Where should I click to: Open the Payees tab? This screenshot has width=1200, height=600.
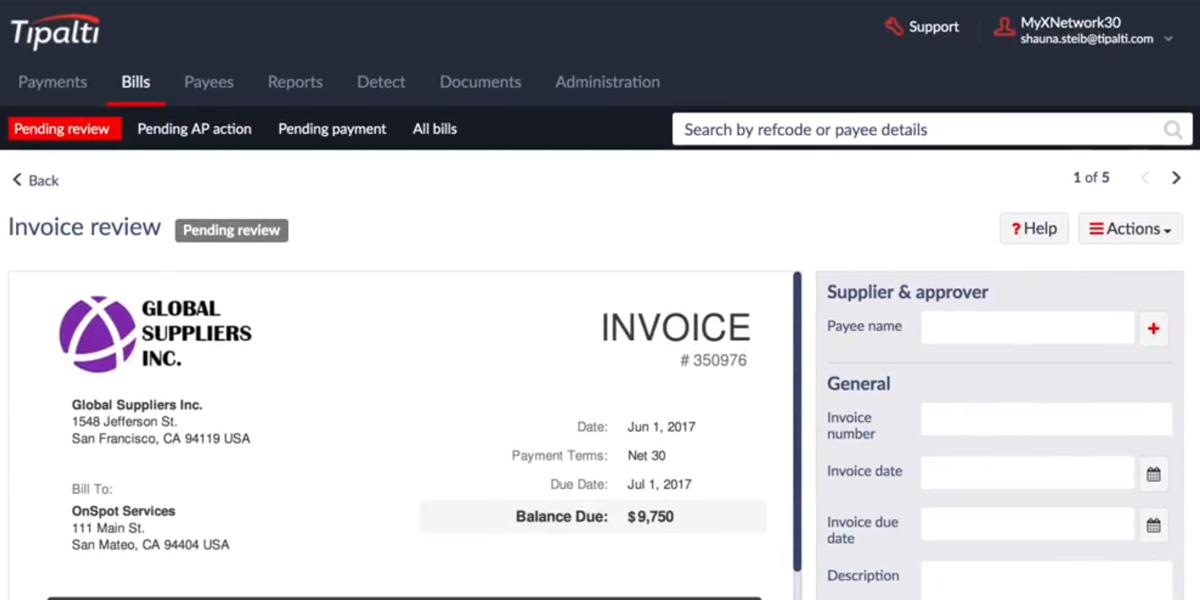(x=208, y=82)
